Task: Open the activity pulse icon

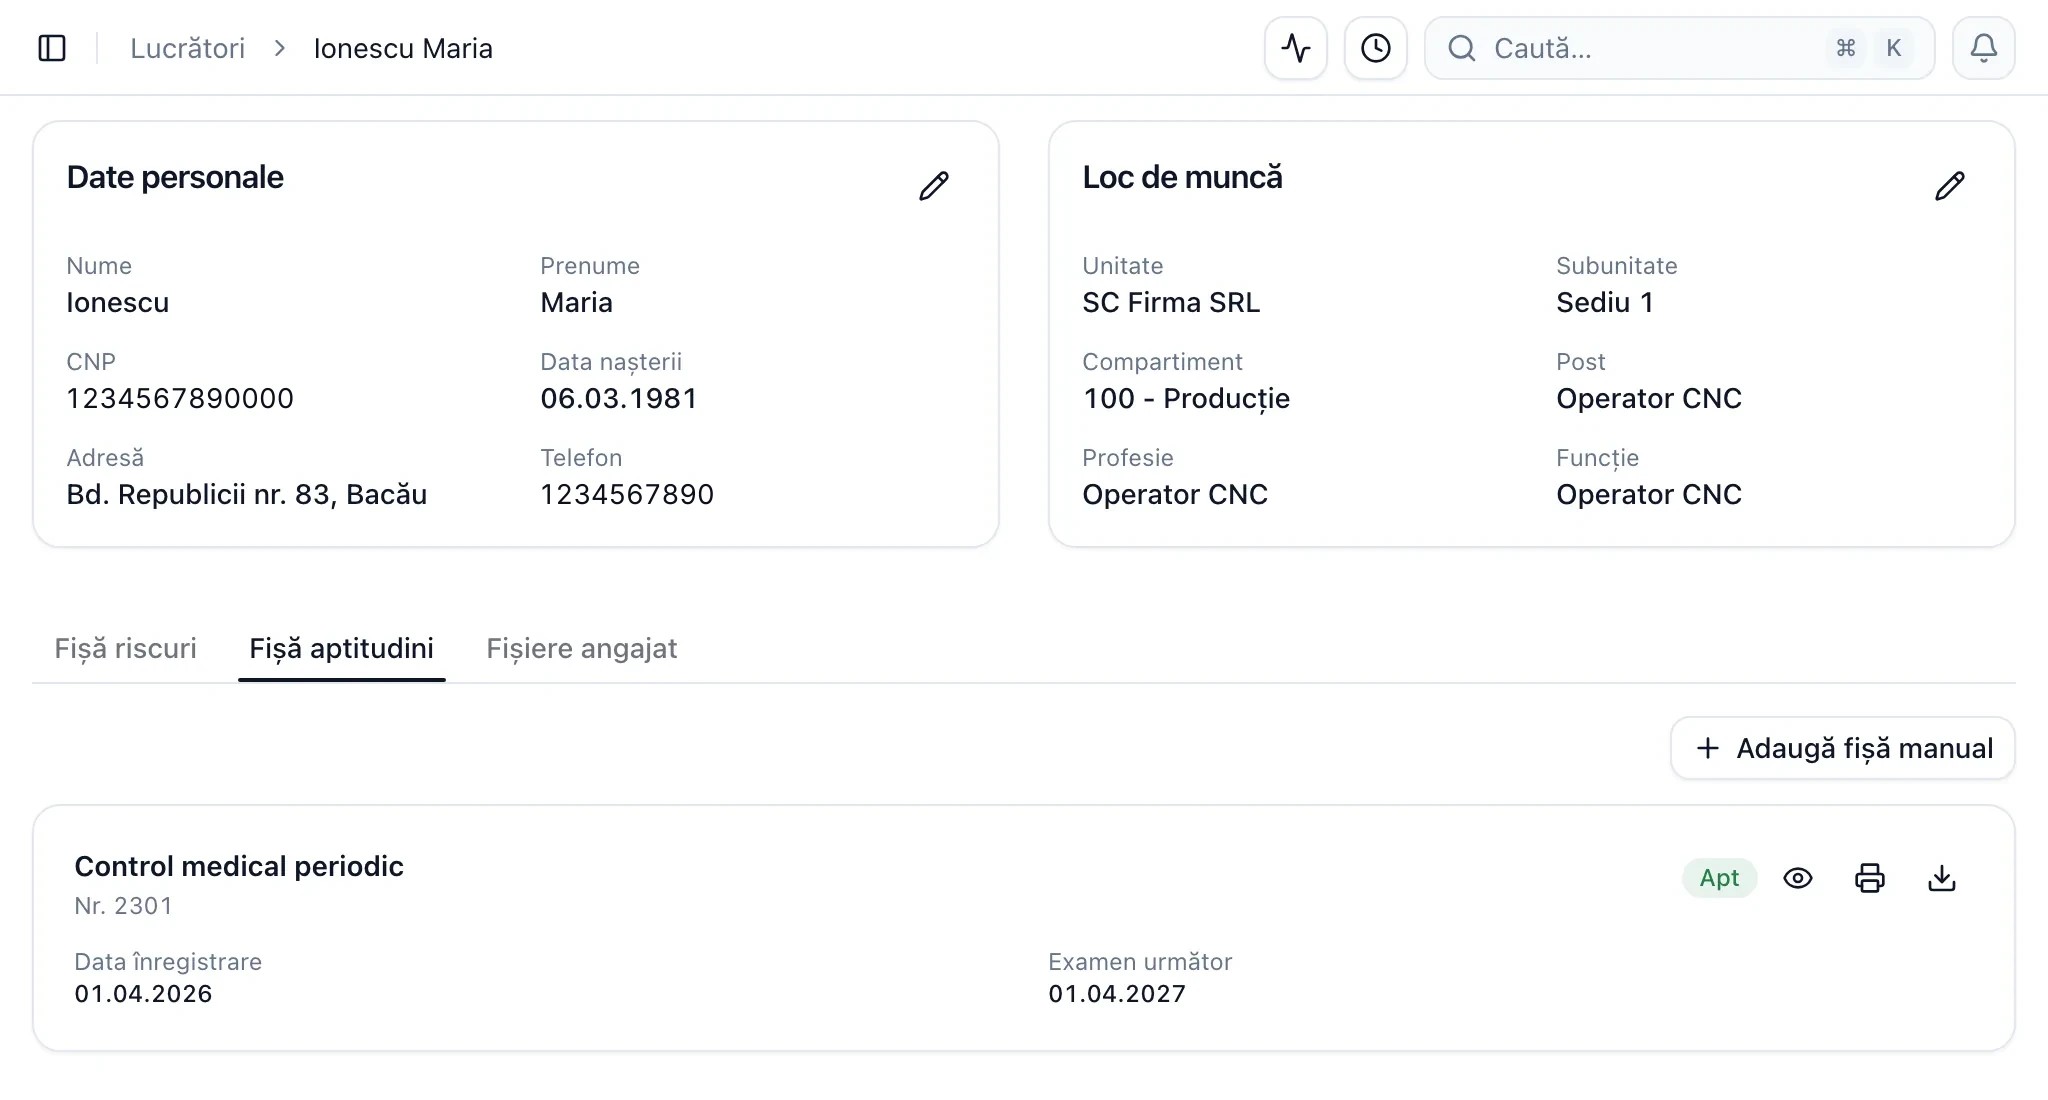Action: [1296, 48]
